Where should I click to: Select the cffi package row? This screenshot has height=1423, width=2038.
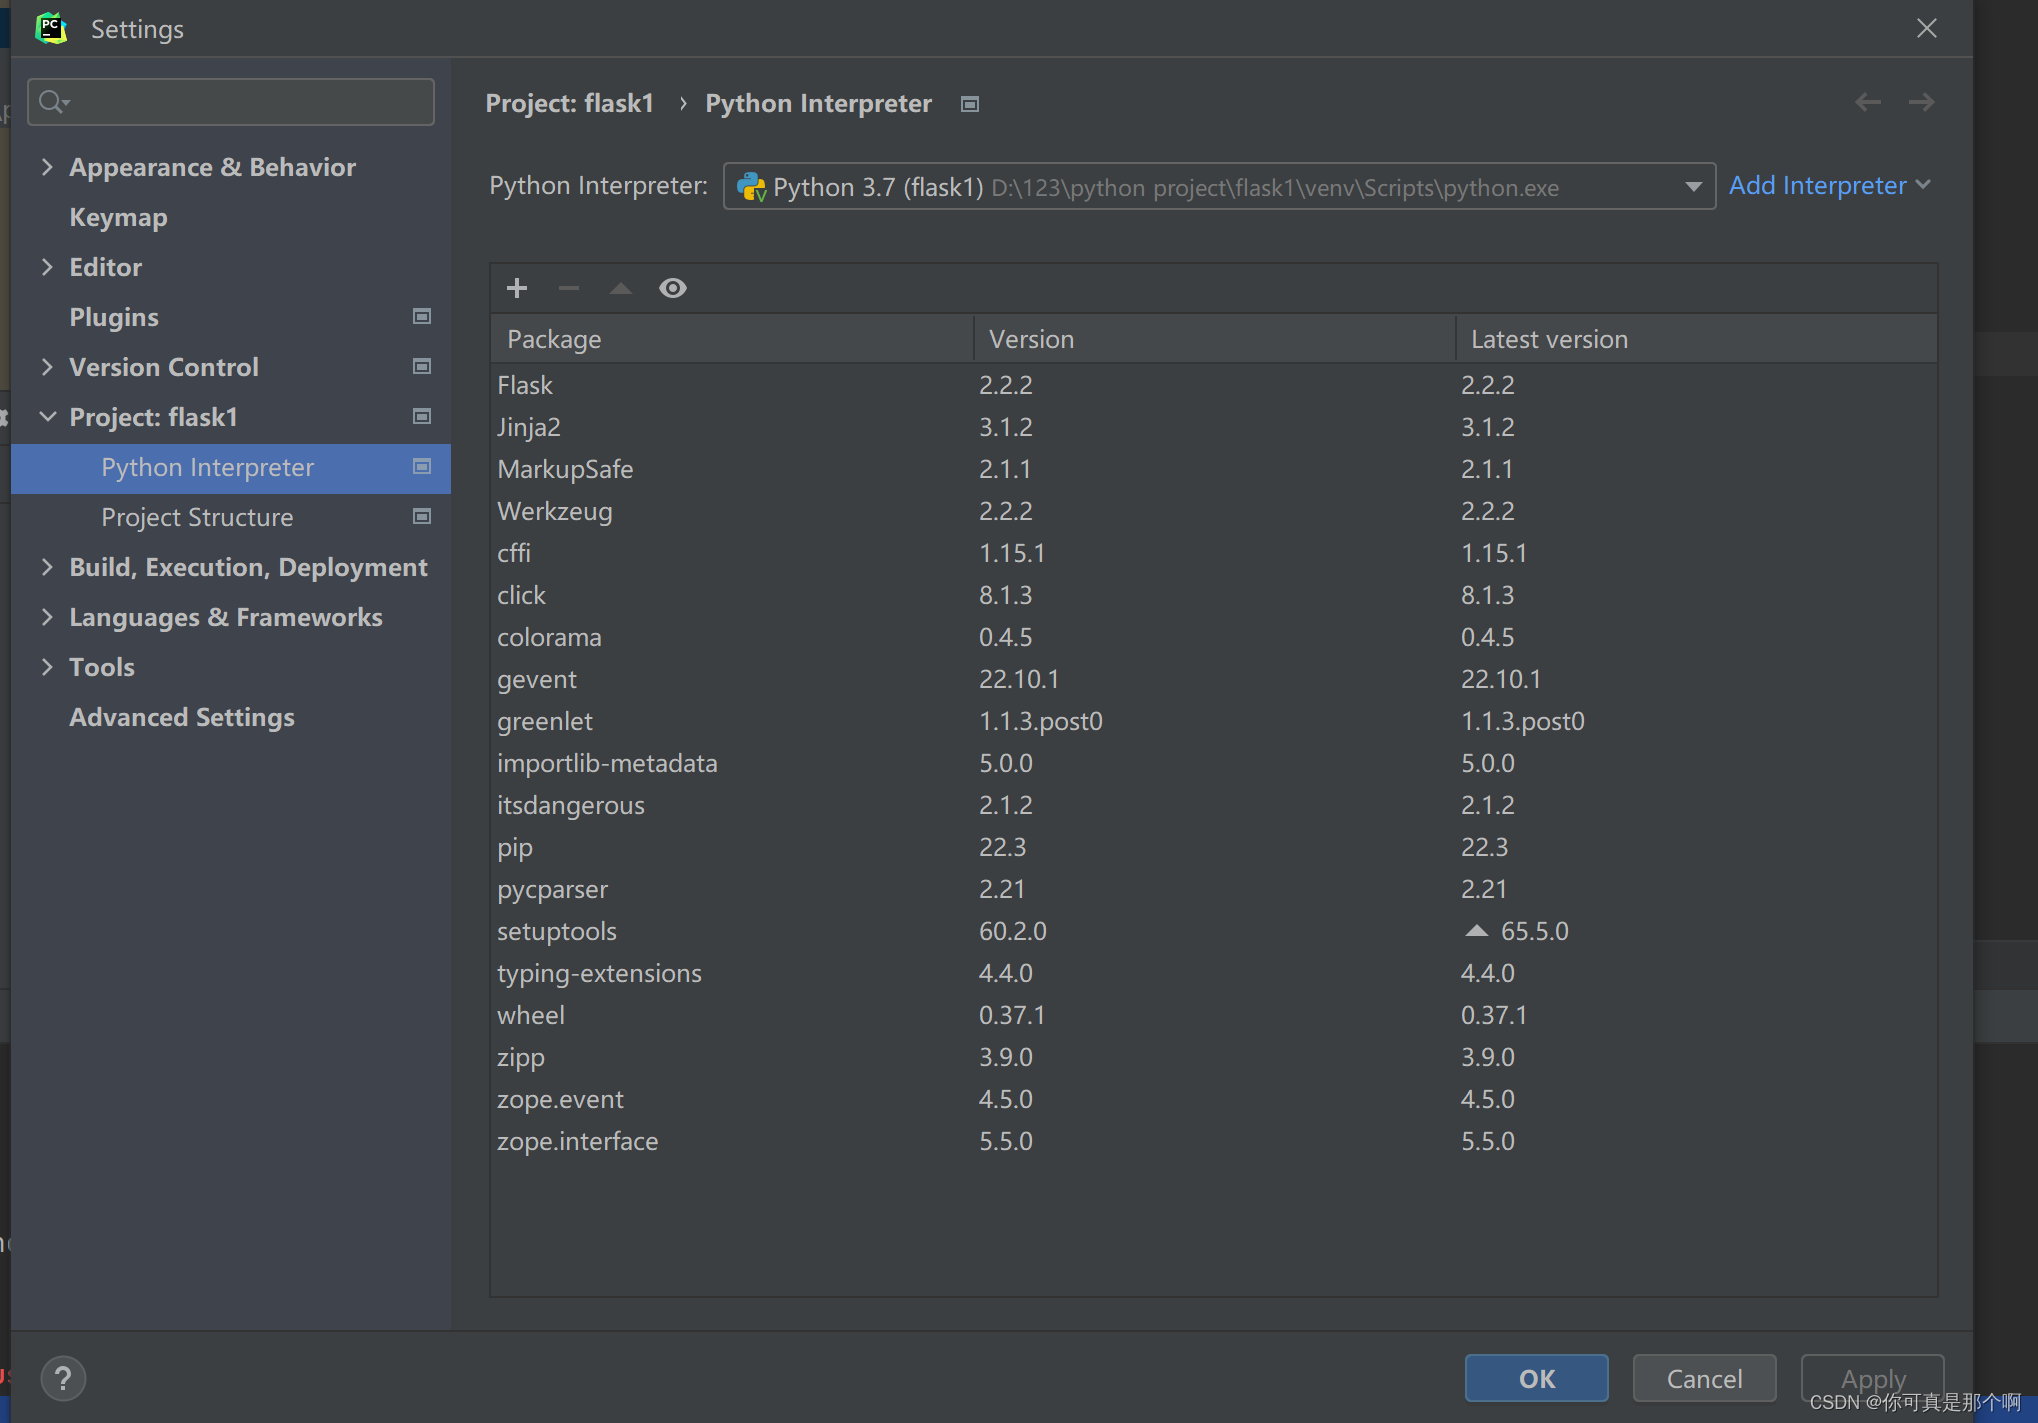[1214, 553]
